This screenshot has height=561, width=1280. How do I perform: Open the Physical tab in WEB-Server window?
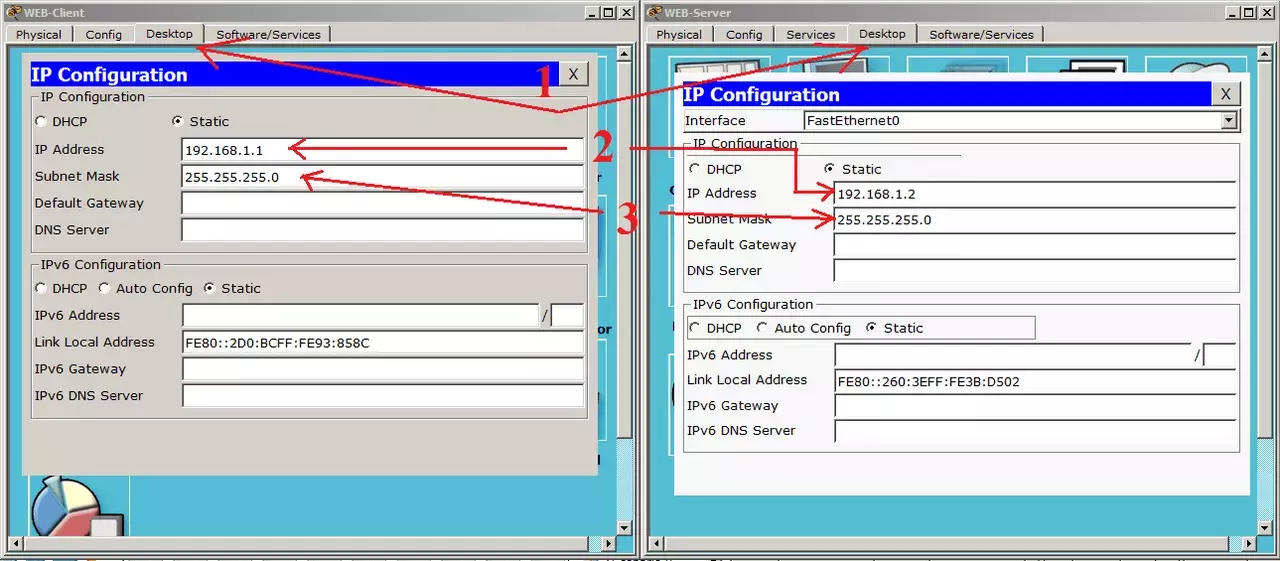coord(679,34)
